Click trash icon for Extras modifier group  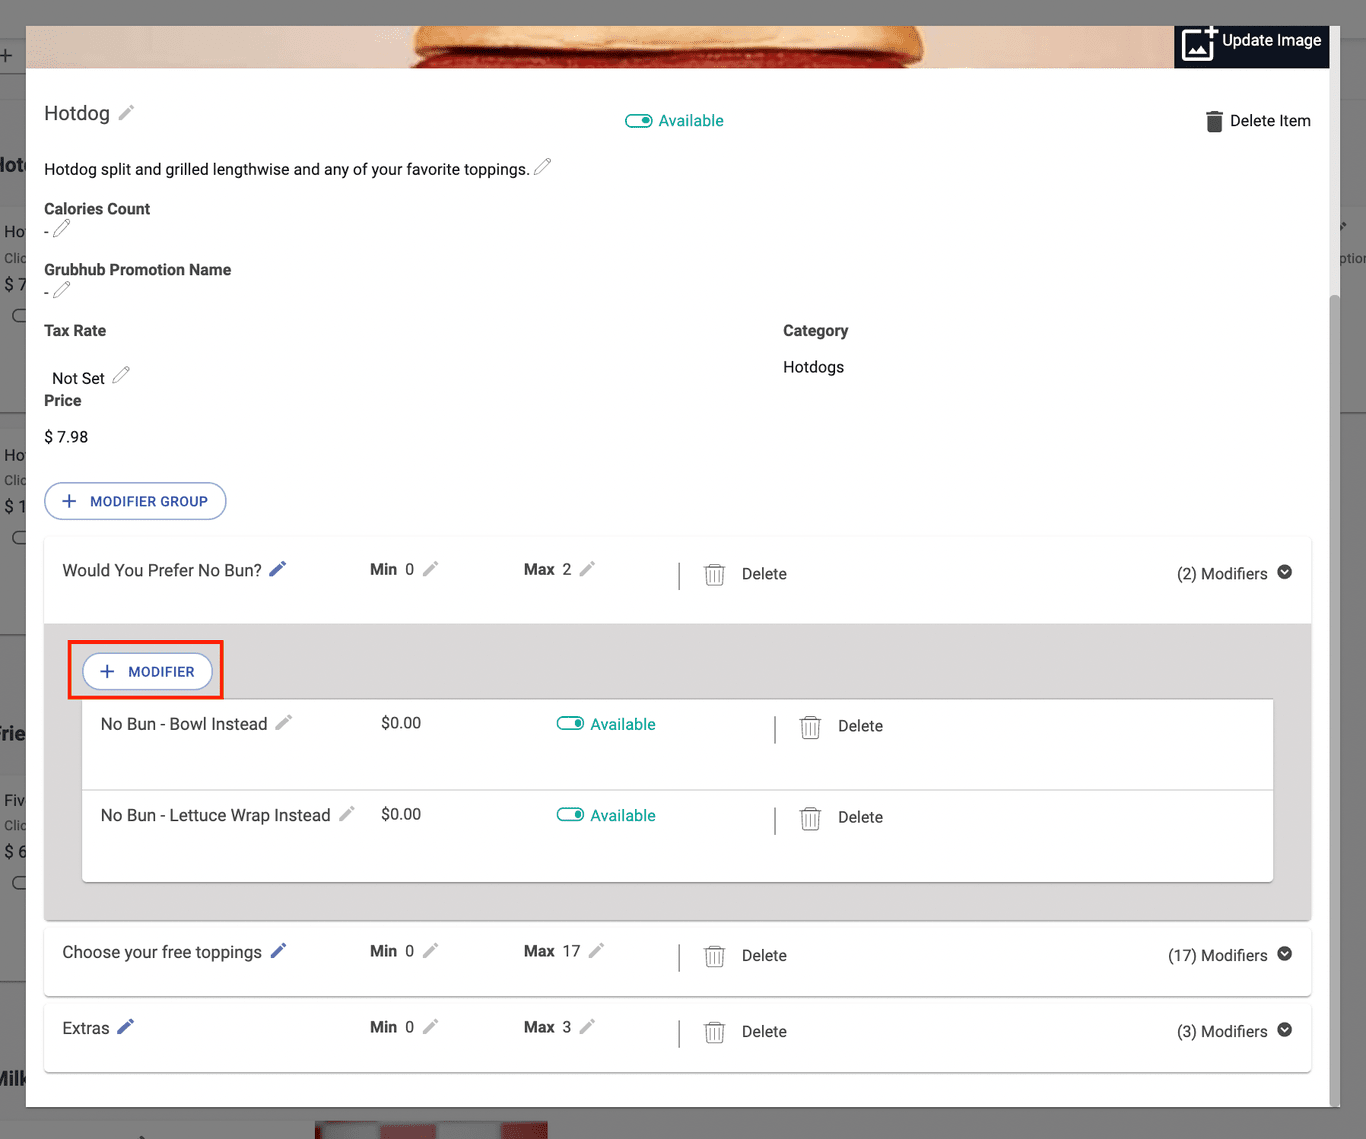[x=714, y=1032]
